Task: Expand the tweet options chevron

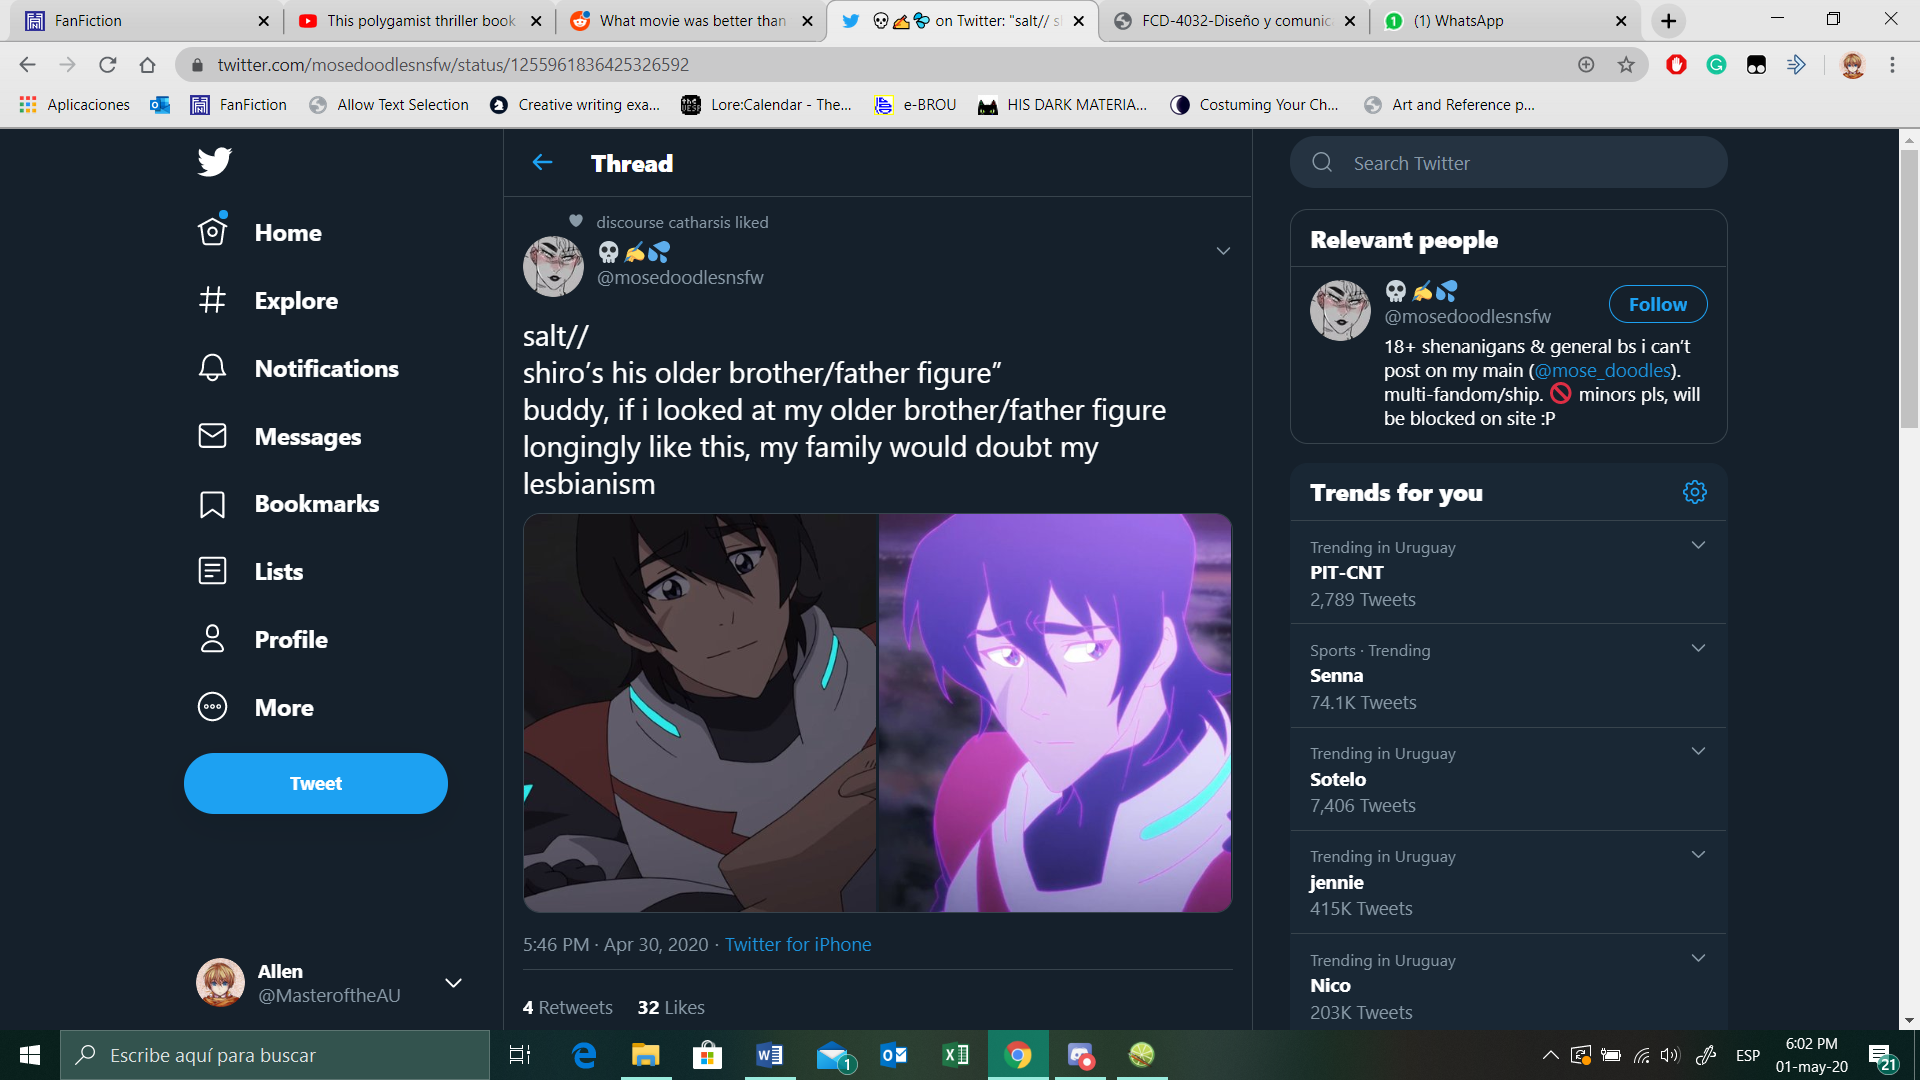Action: [x=1223, y=251]
